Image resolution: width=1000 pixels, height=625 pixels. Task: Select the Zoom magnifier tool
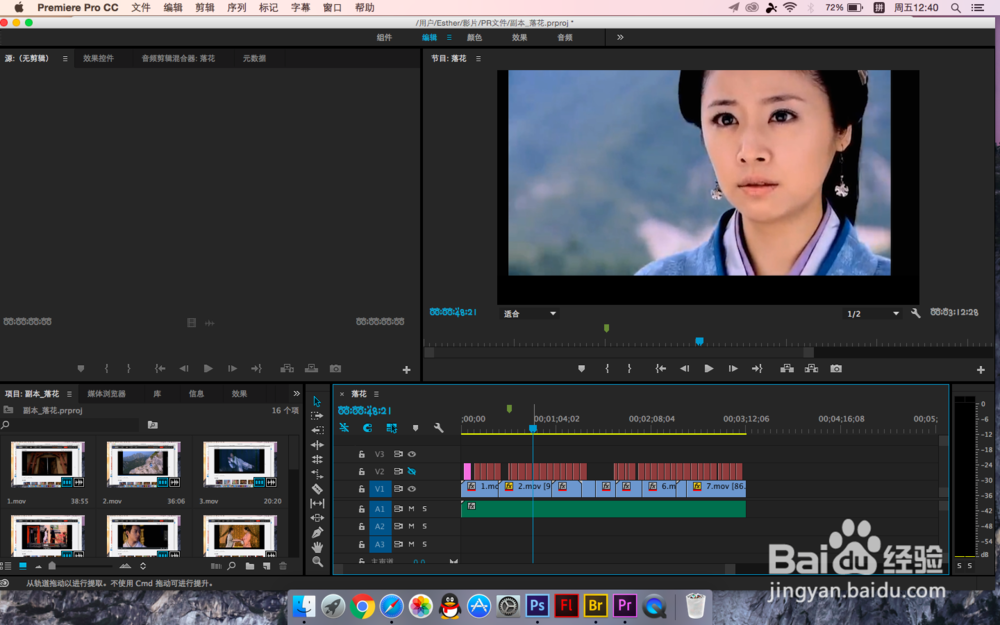point(317,562)
